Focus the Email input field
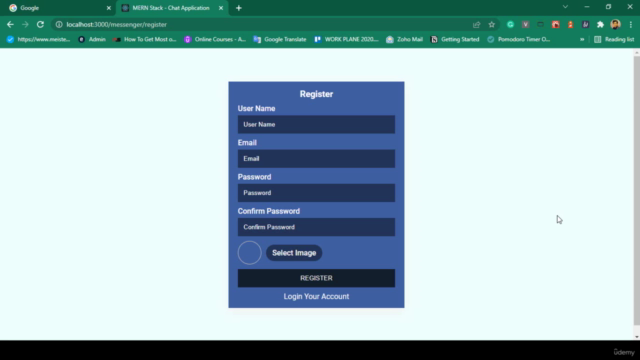Viewport: 640px width, 360px height. (x=316, y=159)
